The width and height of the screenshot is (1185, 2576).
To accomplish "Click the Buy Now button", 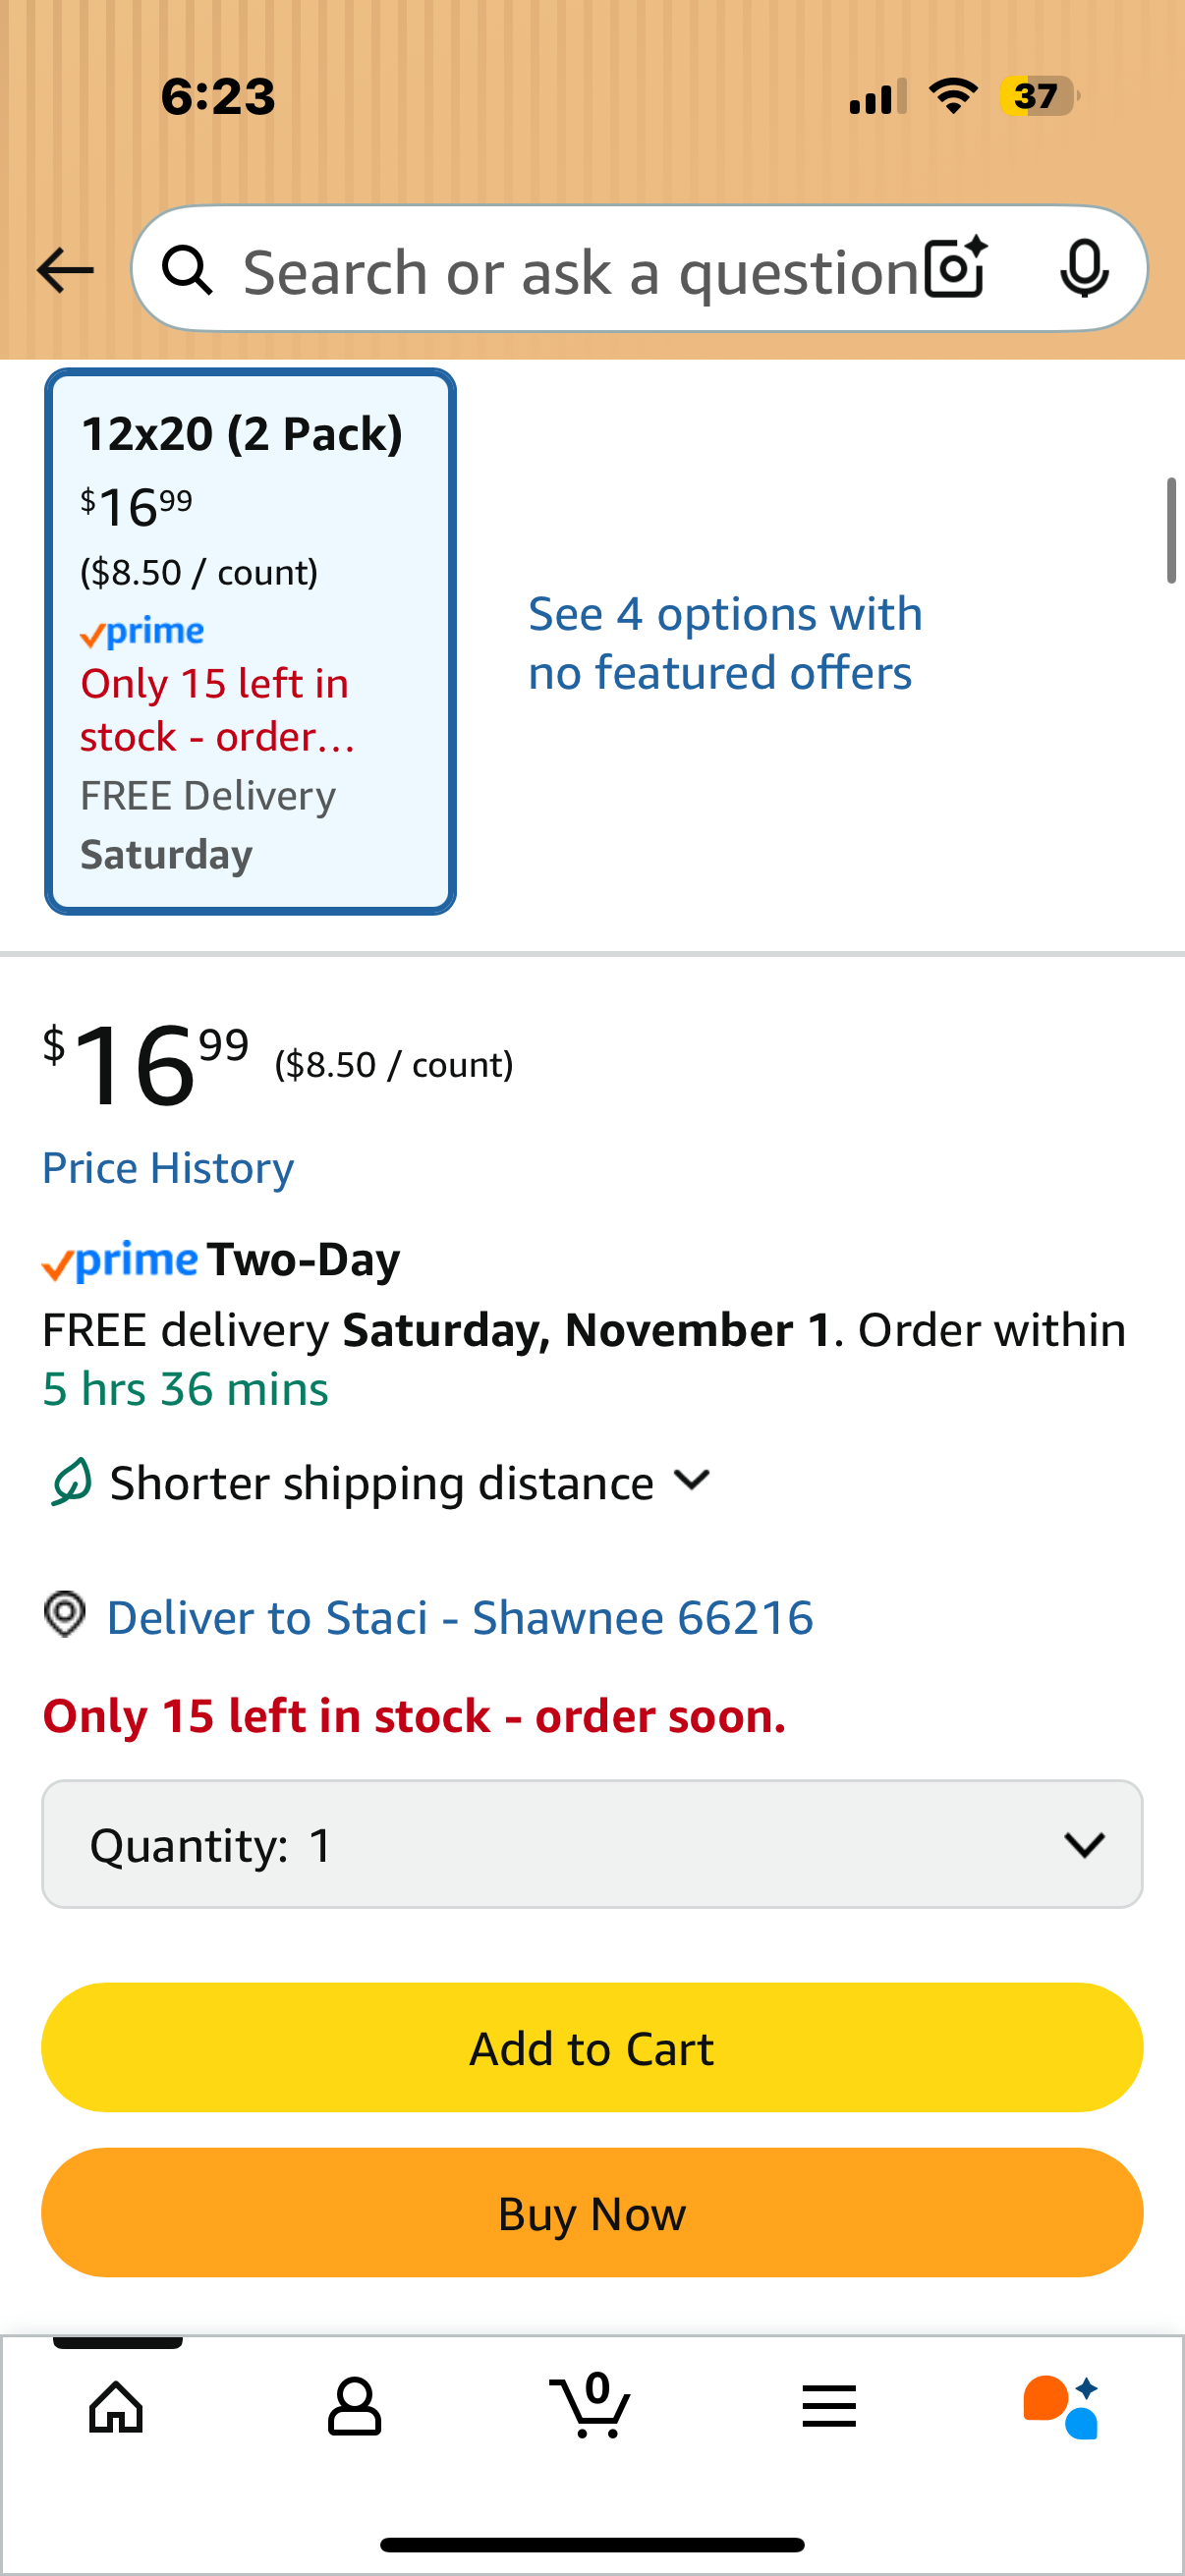I will pos(592,2213).
